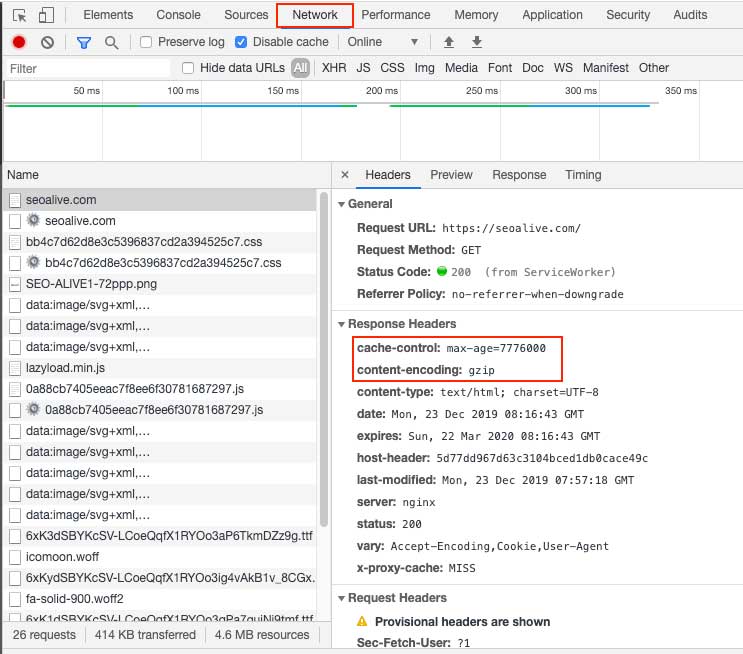743x654 pixels.
Task: Click import HAR upload arrow icon
Action: click(449, 42)
